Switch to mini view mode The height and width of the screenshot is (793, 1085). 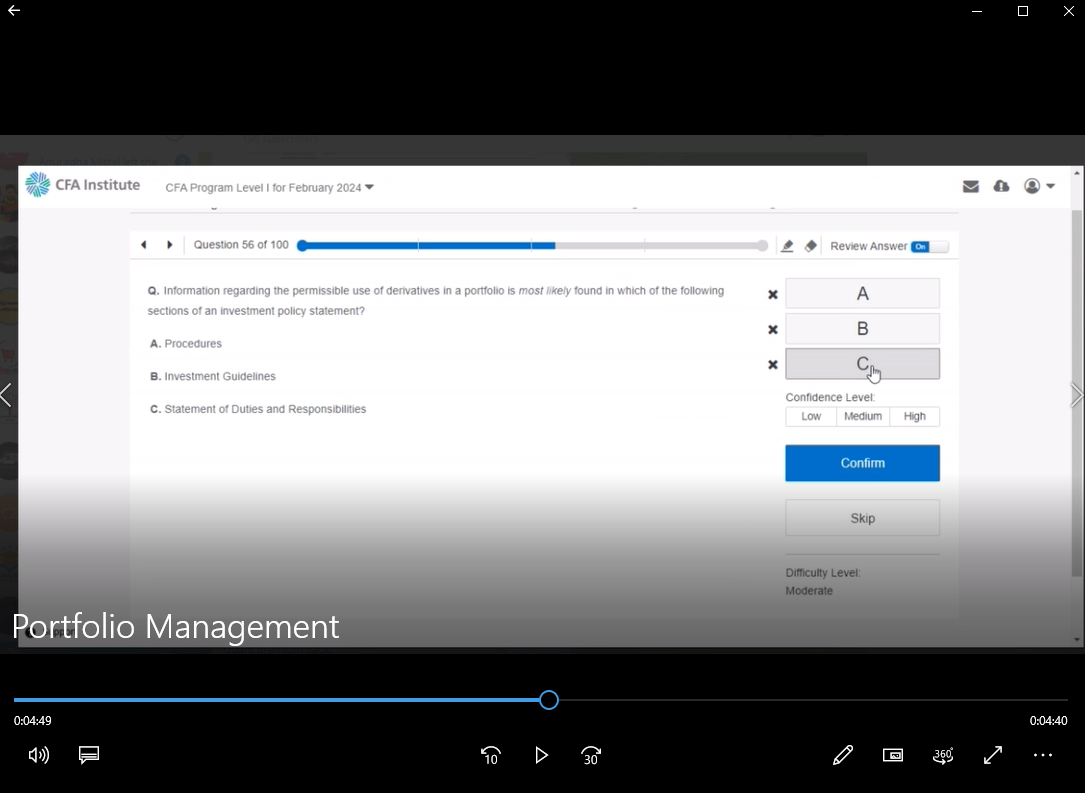click(x=893, y=755)
